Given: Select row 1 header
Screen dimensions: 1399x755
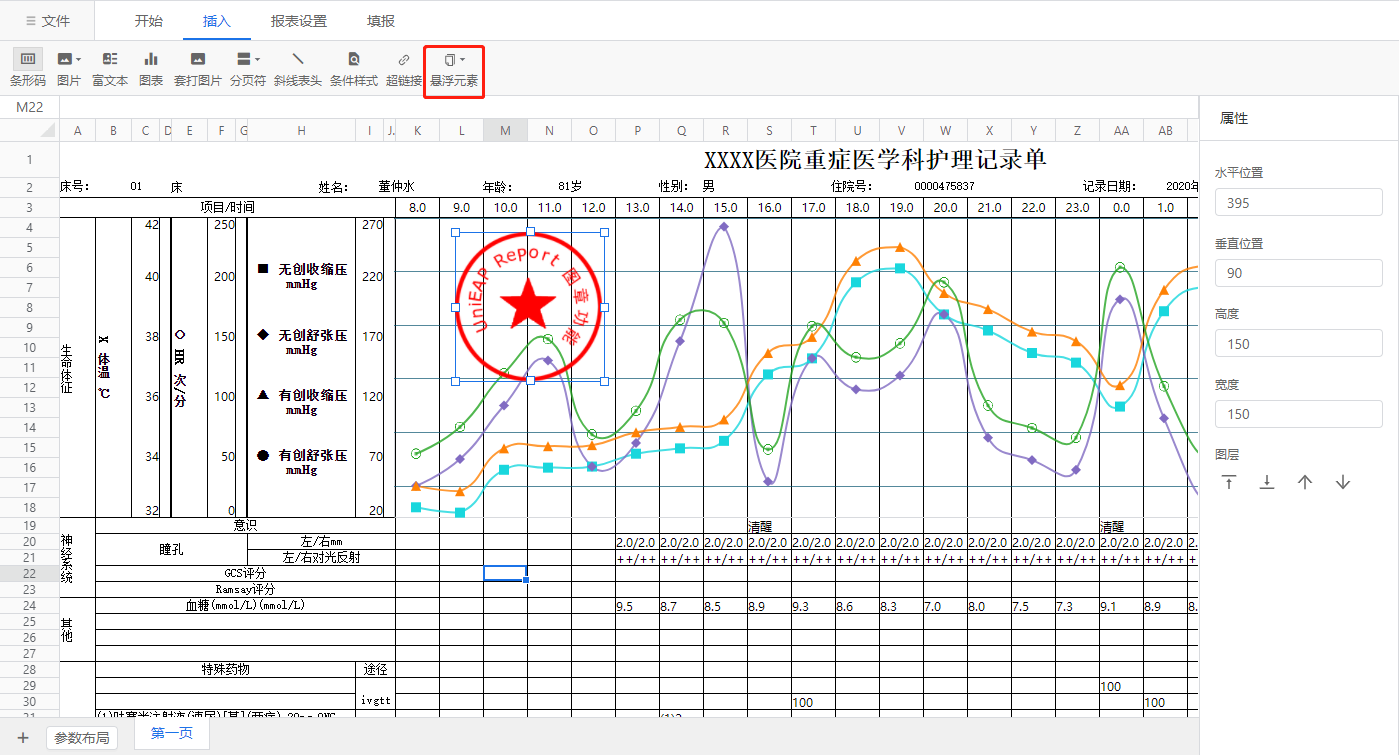Looking at the screenshot, I should pos(29,160).
